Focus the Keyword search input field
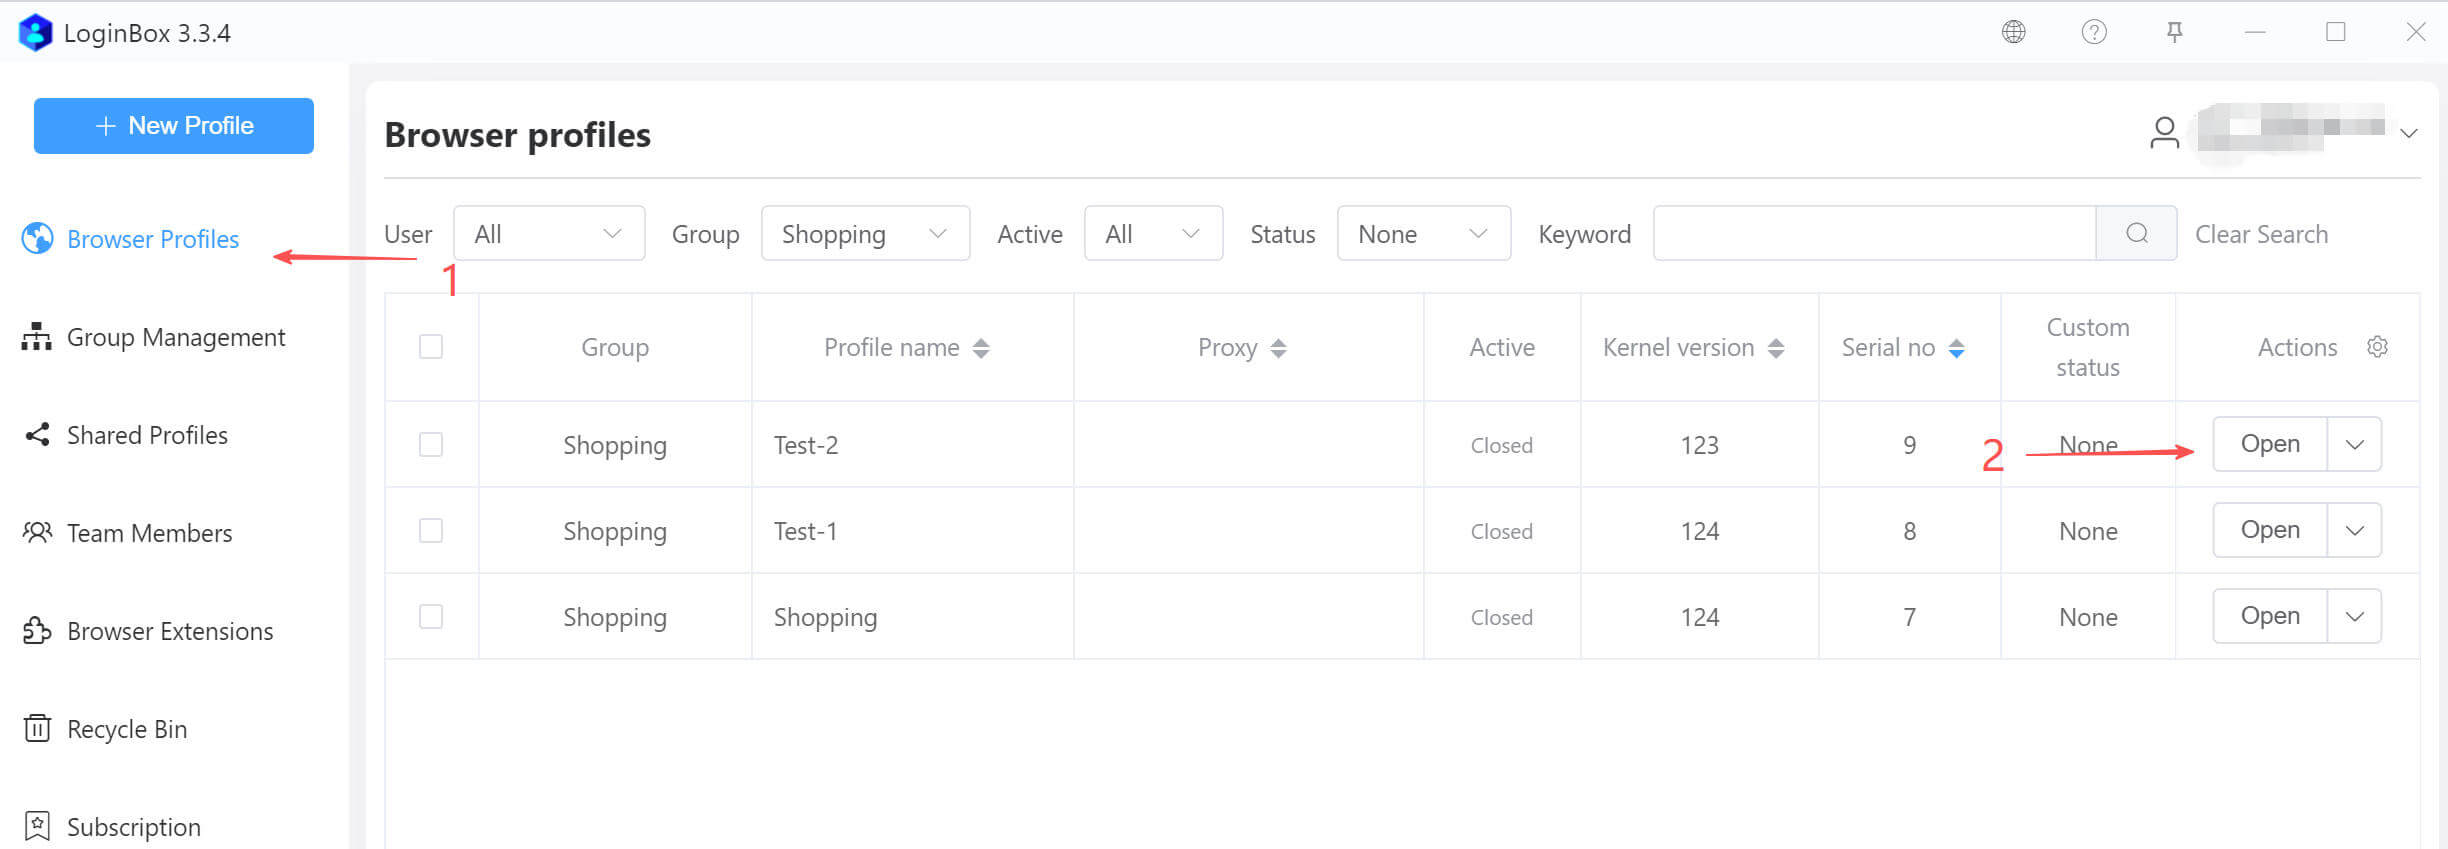 tap(1874, 233)
